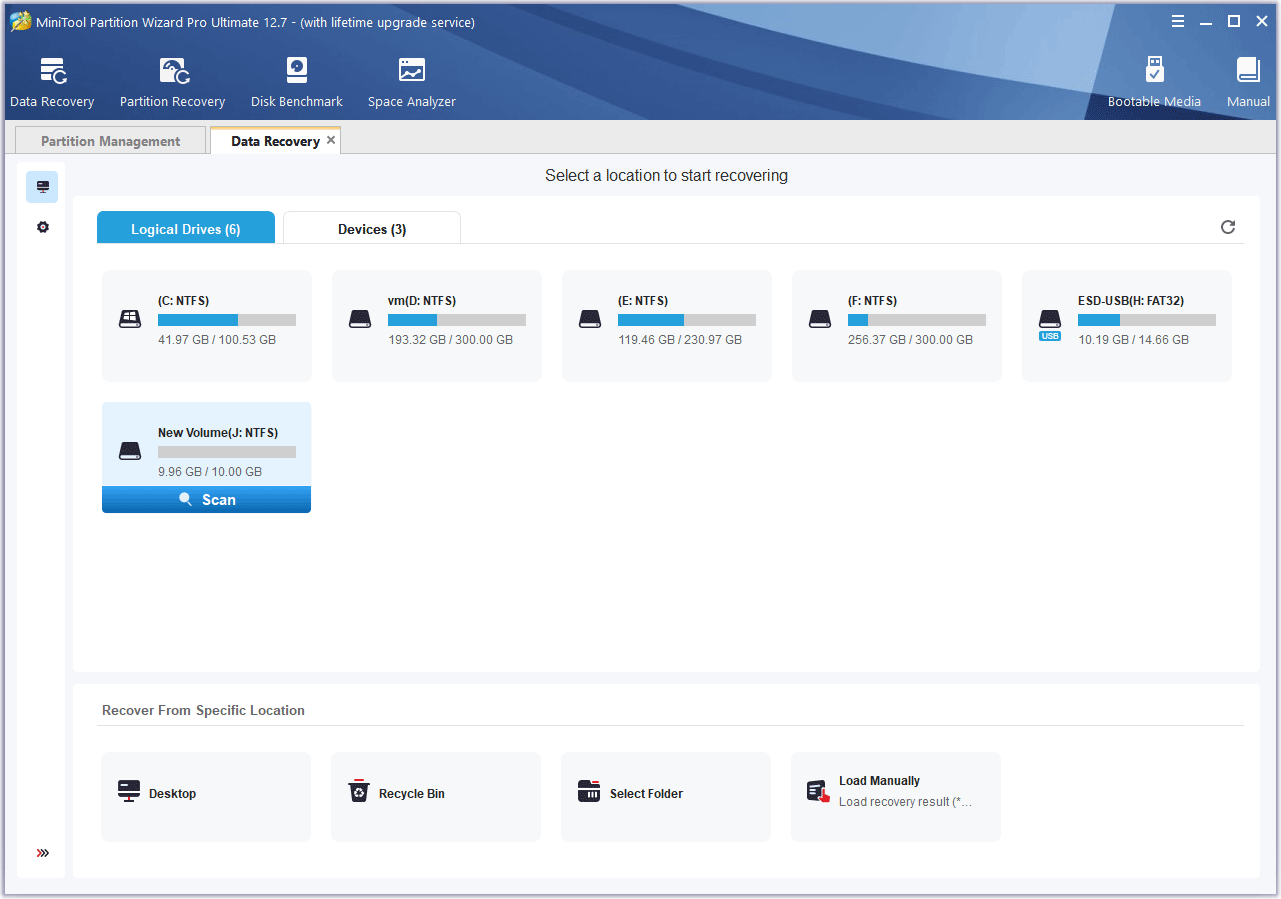Switch to the Partition Management tab
The width and height of the screenshot is (1281, 899).
click(111, 141)
